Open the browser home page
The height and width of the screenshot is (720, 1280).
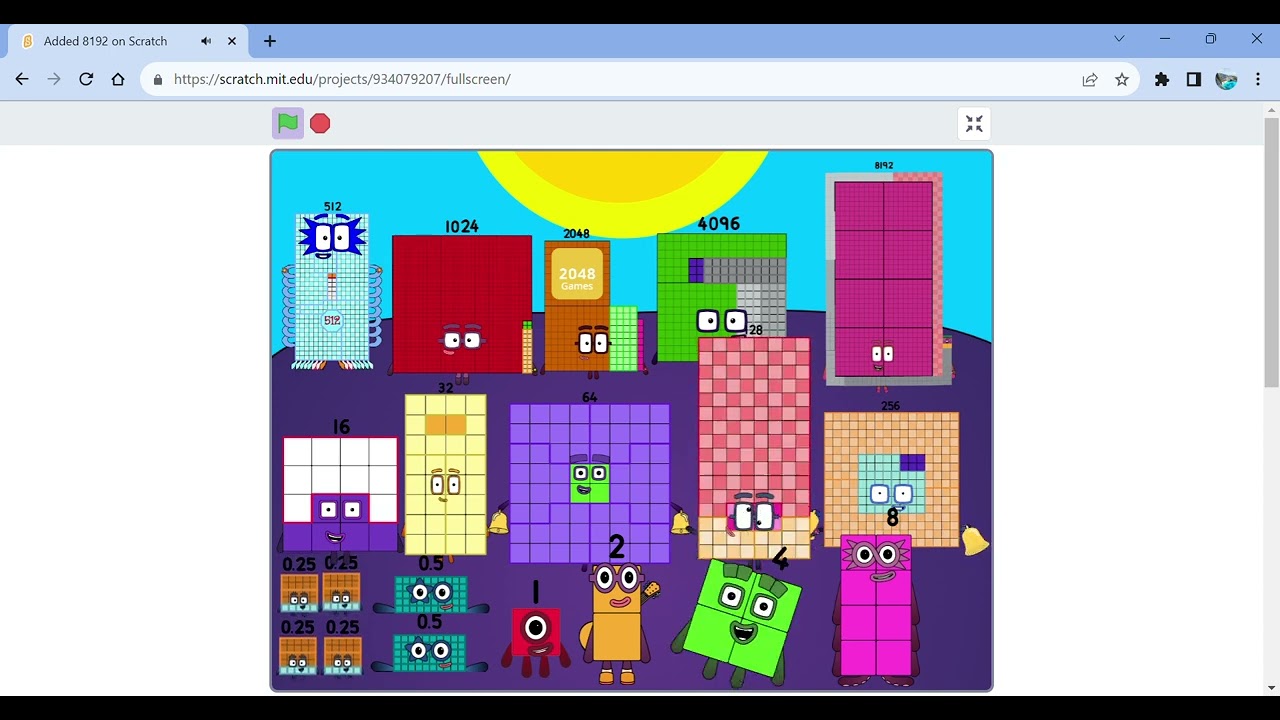[x=118, y=79]
